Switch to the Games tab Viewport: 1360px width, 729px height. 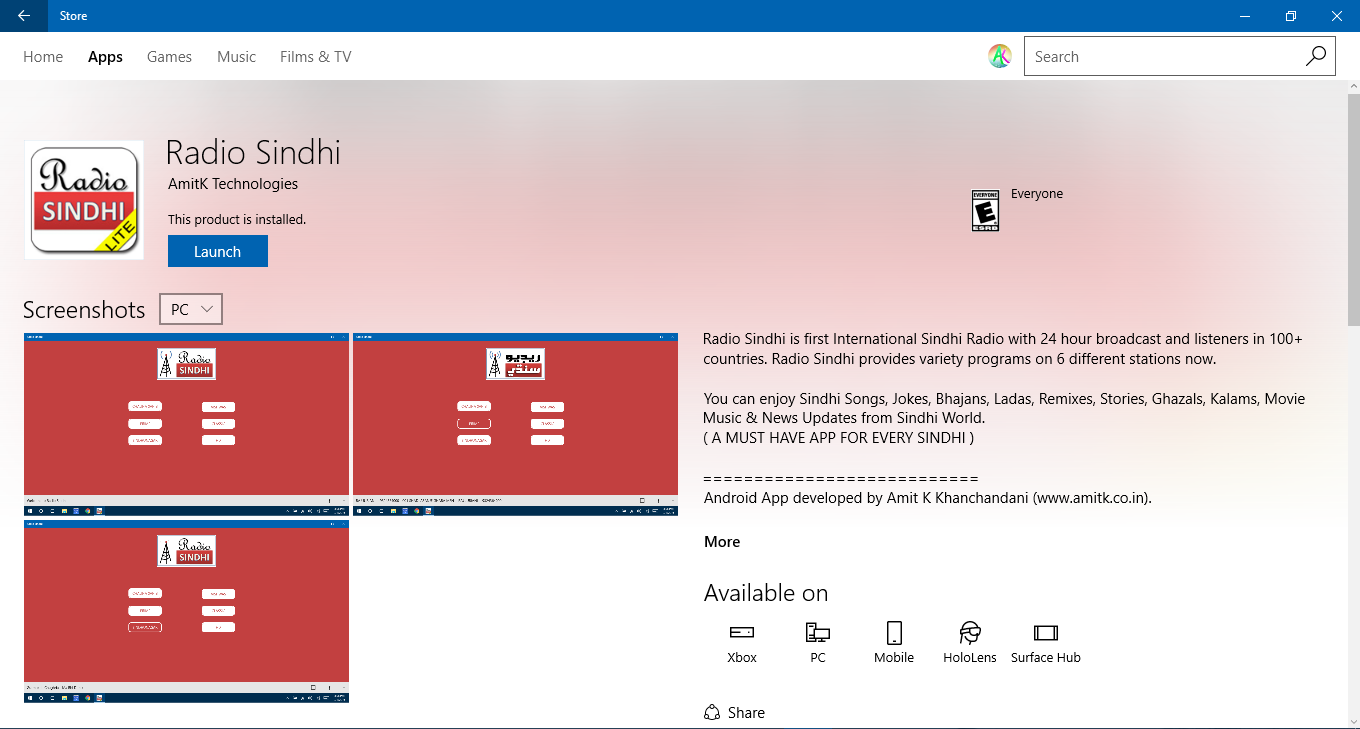pos(169,57)
